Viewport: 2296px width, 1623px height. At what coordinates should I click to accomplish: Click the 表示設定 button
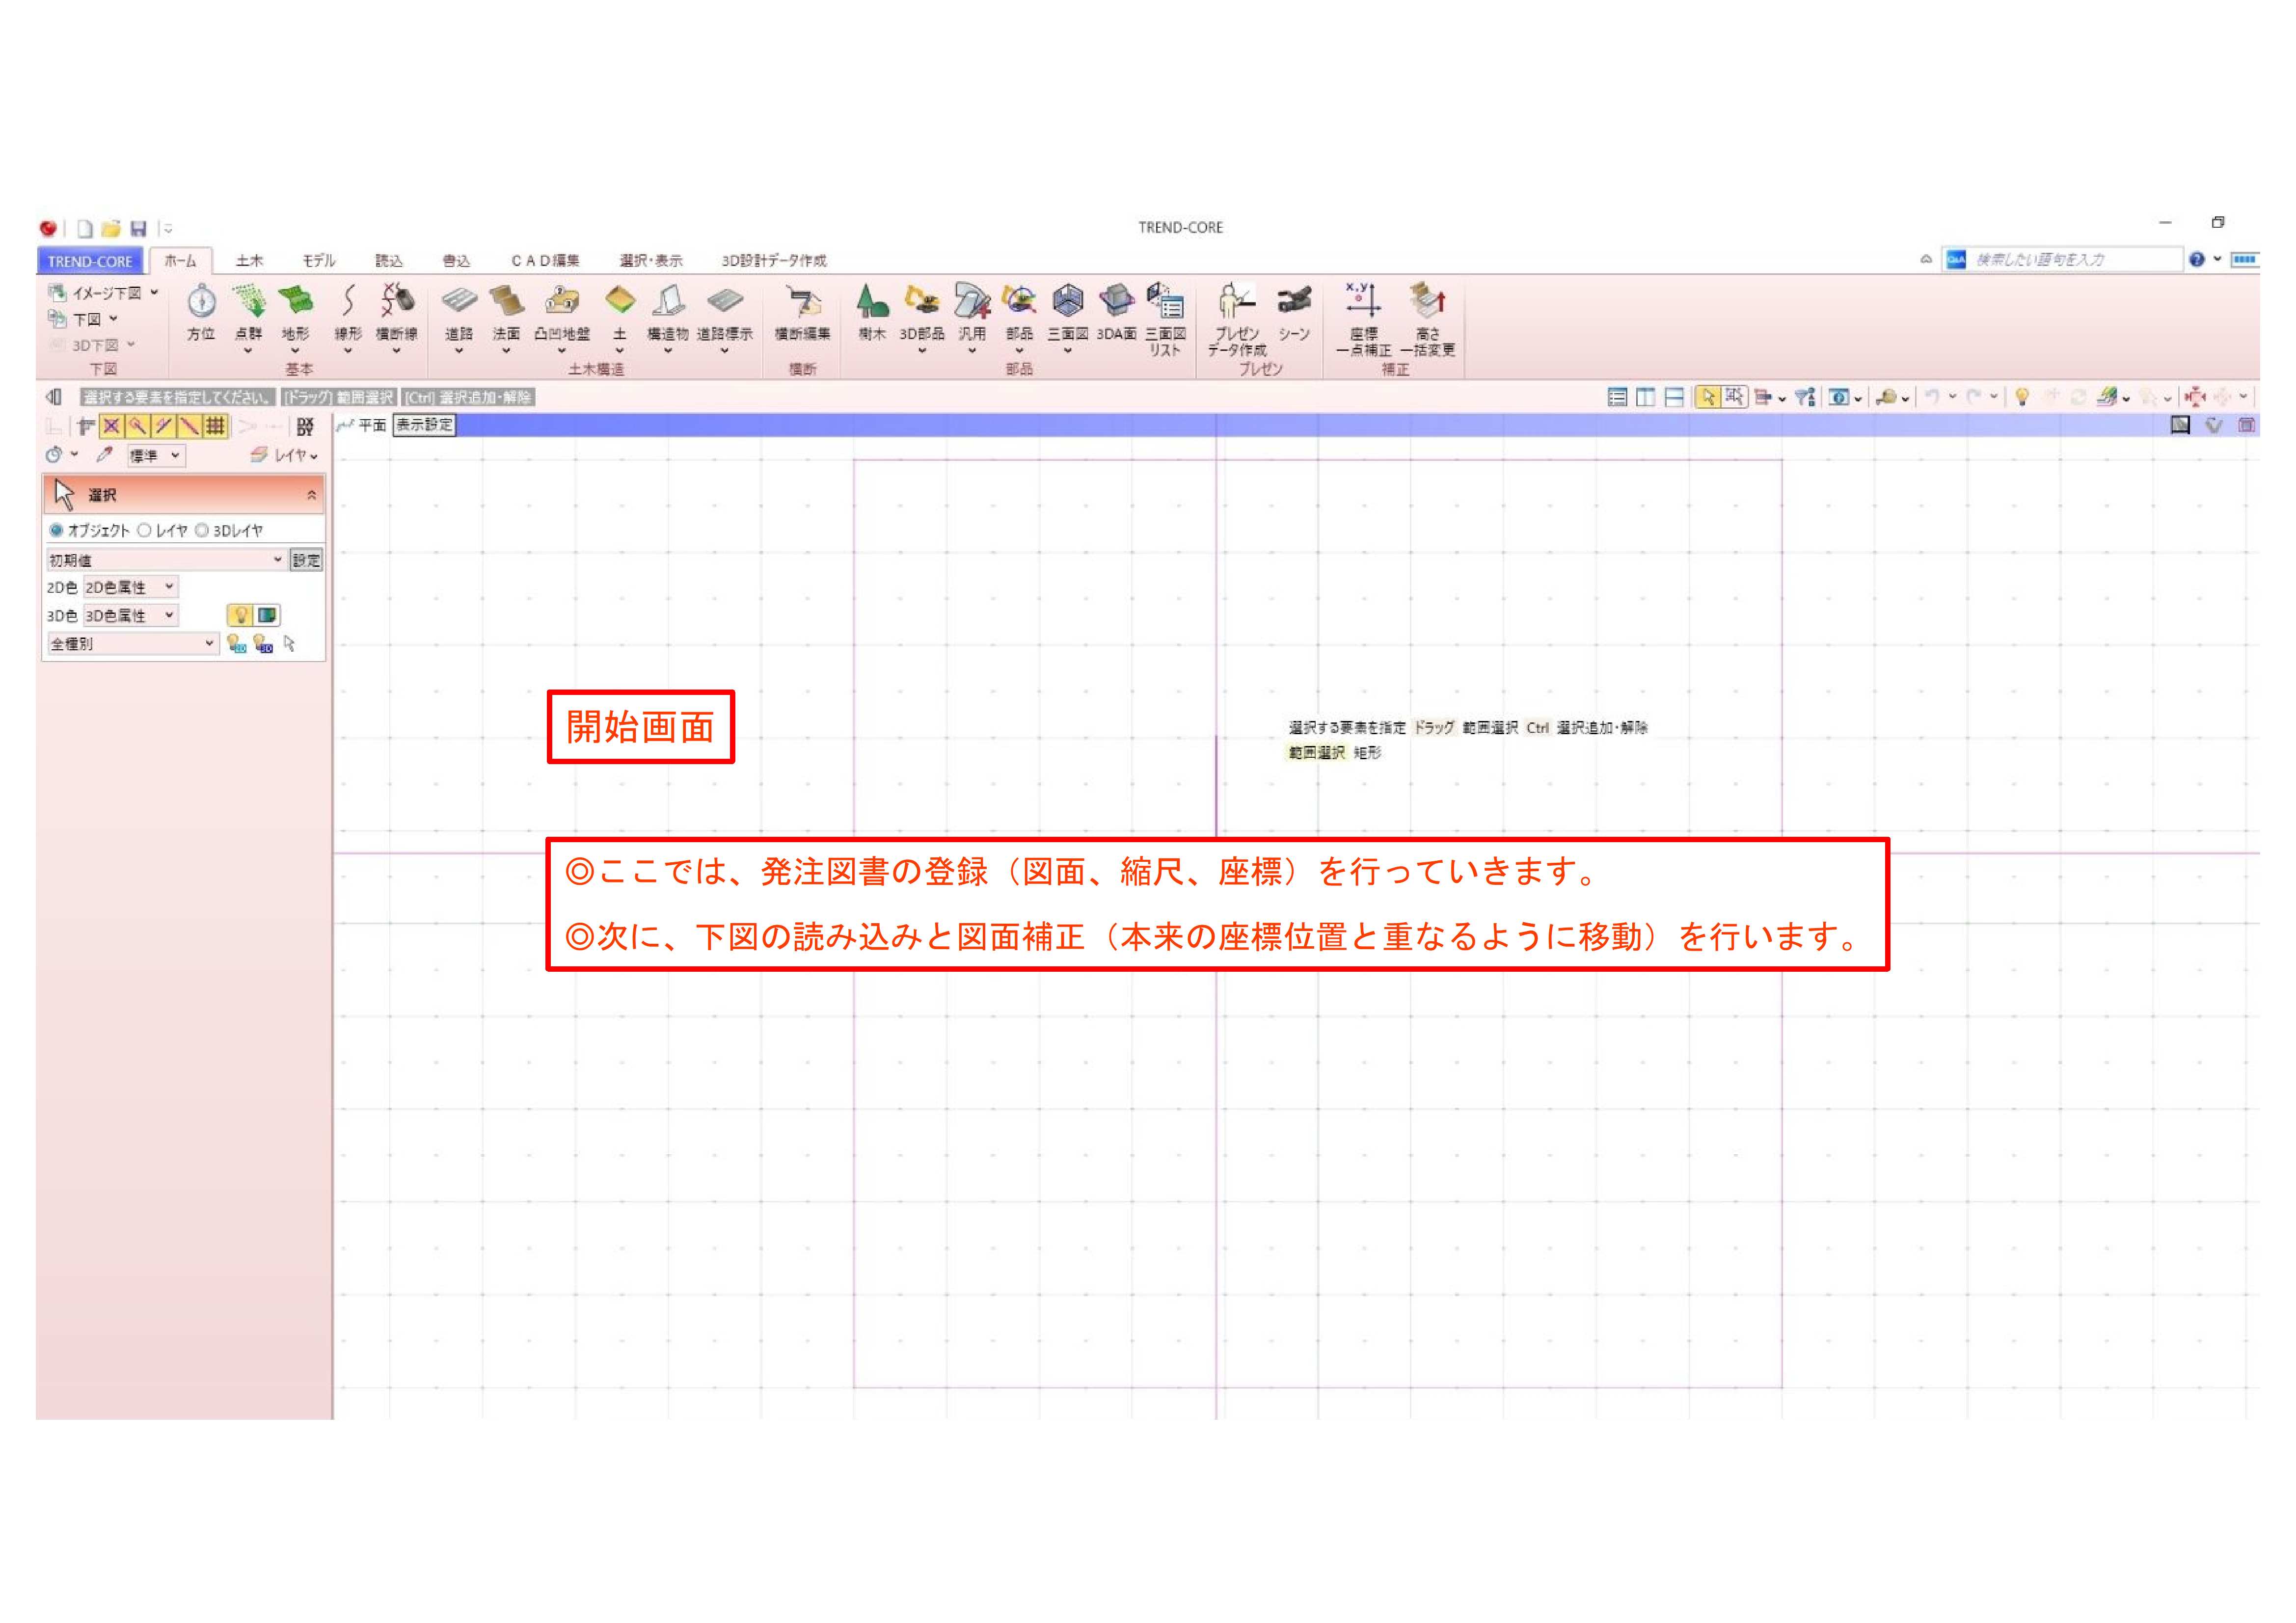point(424,425)
